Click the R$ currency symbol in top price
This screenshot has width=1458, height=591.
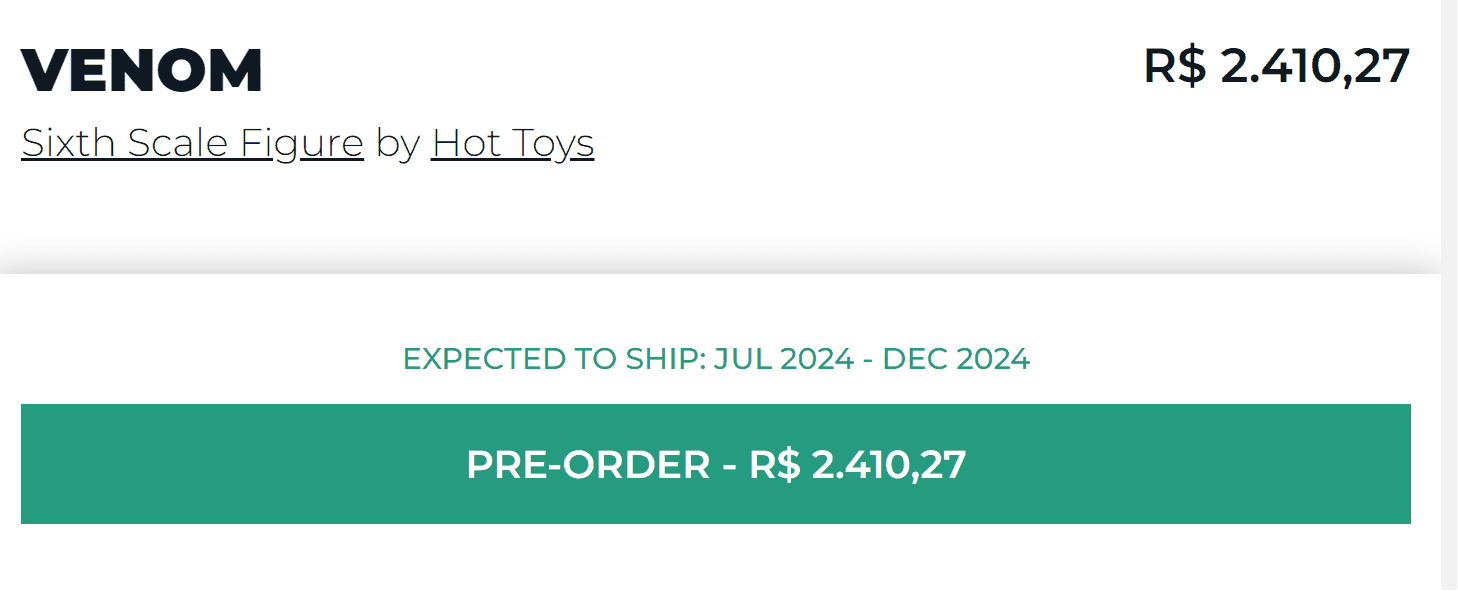(1175, 66)
